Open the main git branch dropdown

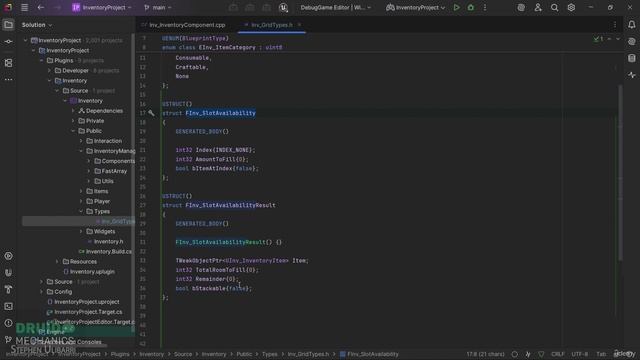tap(158, 7)
